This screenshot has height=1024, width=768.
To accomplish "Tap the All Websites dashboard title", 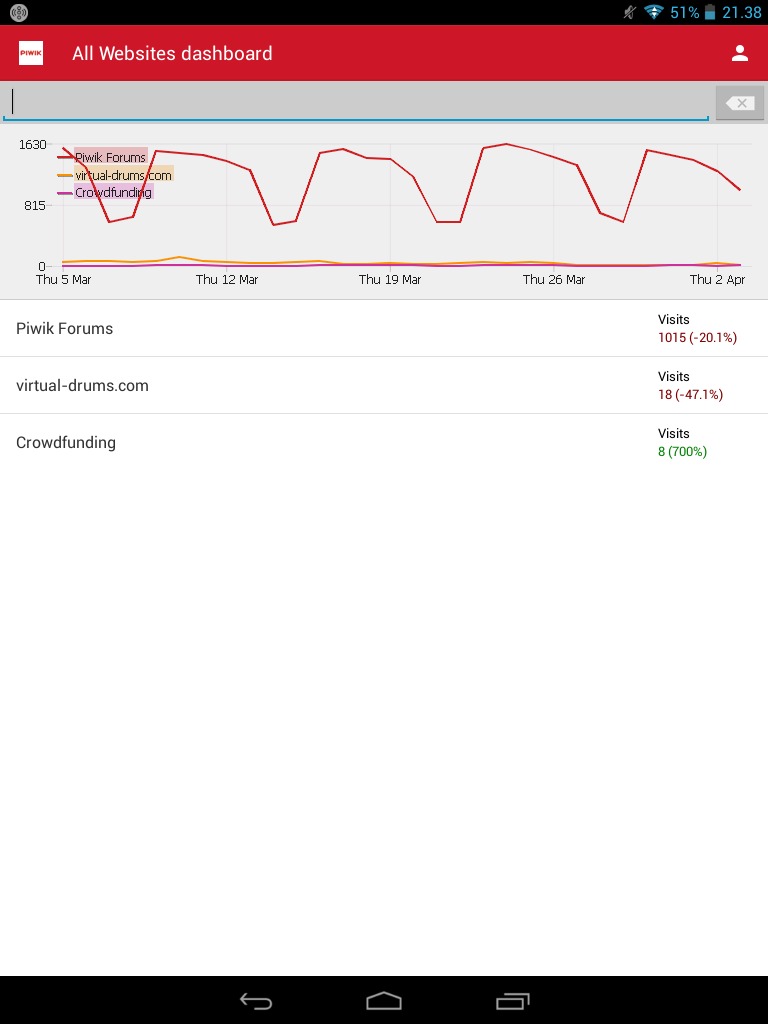I will [172, 54].
